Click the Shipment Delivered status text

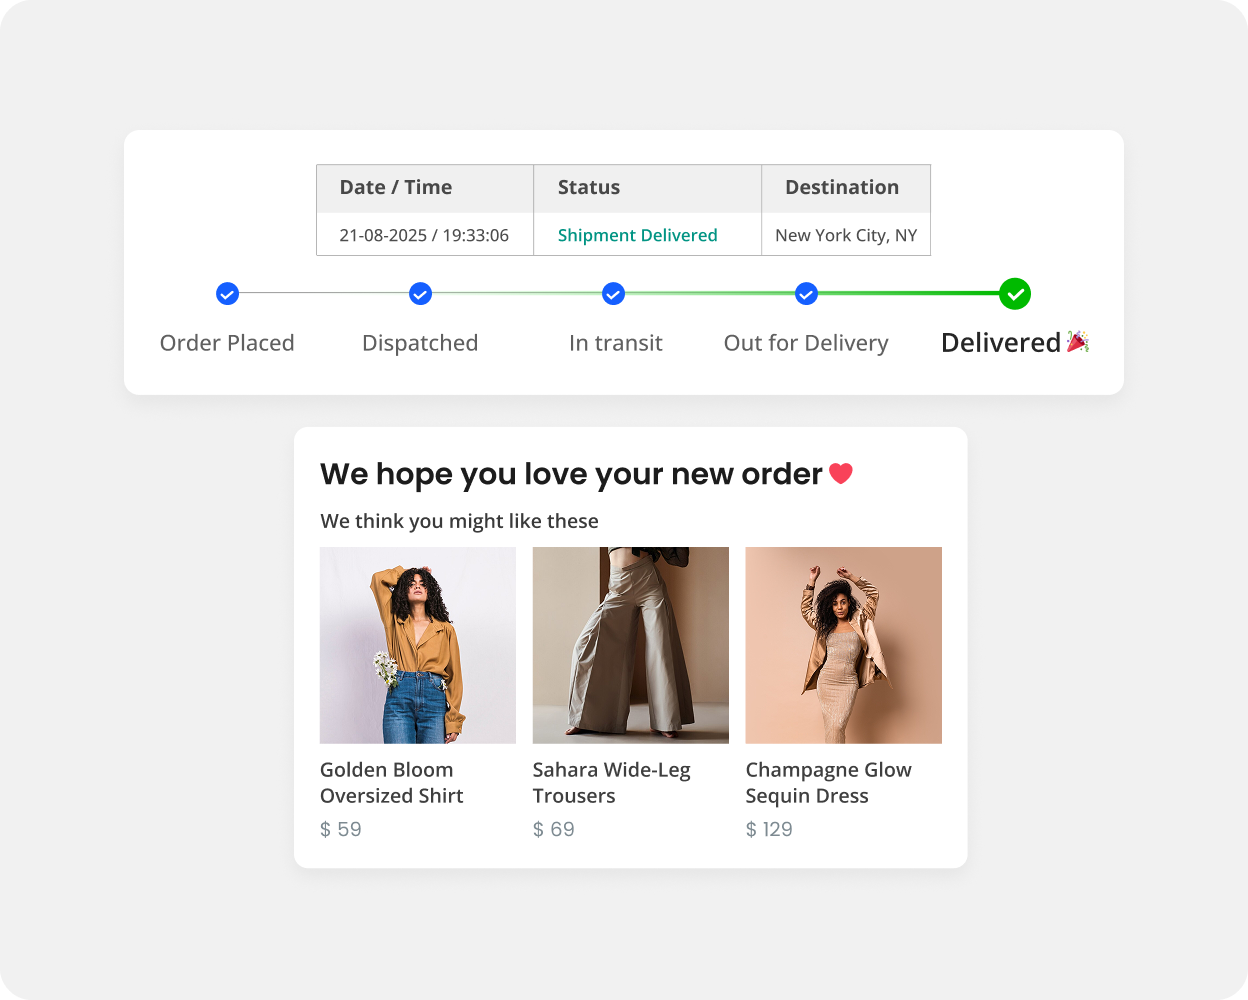[x=637, y=235]
